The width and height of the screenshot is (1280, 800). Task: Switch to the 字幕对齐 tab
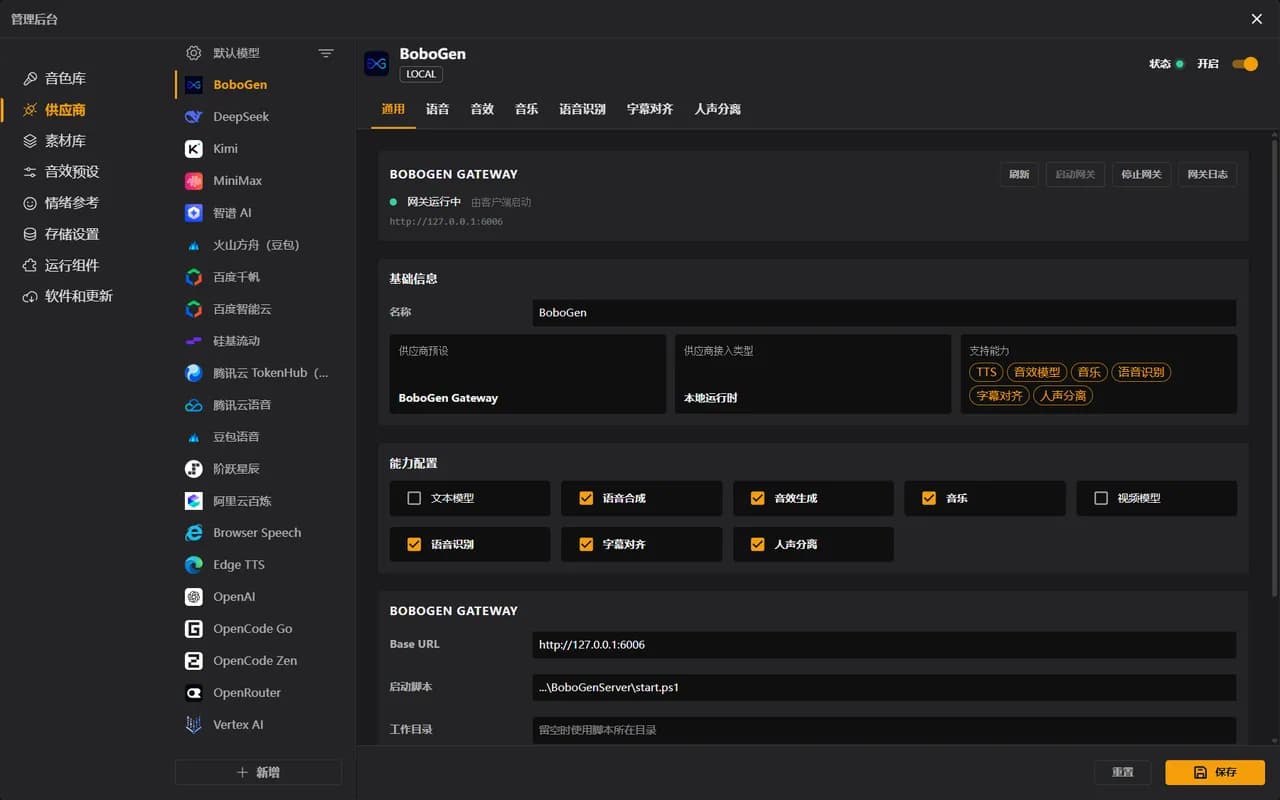point(650,109)
